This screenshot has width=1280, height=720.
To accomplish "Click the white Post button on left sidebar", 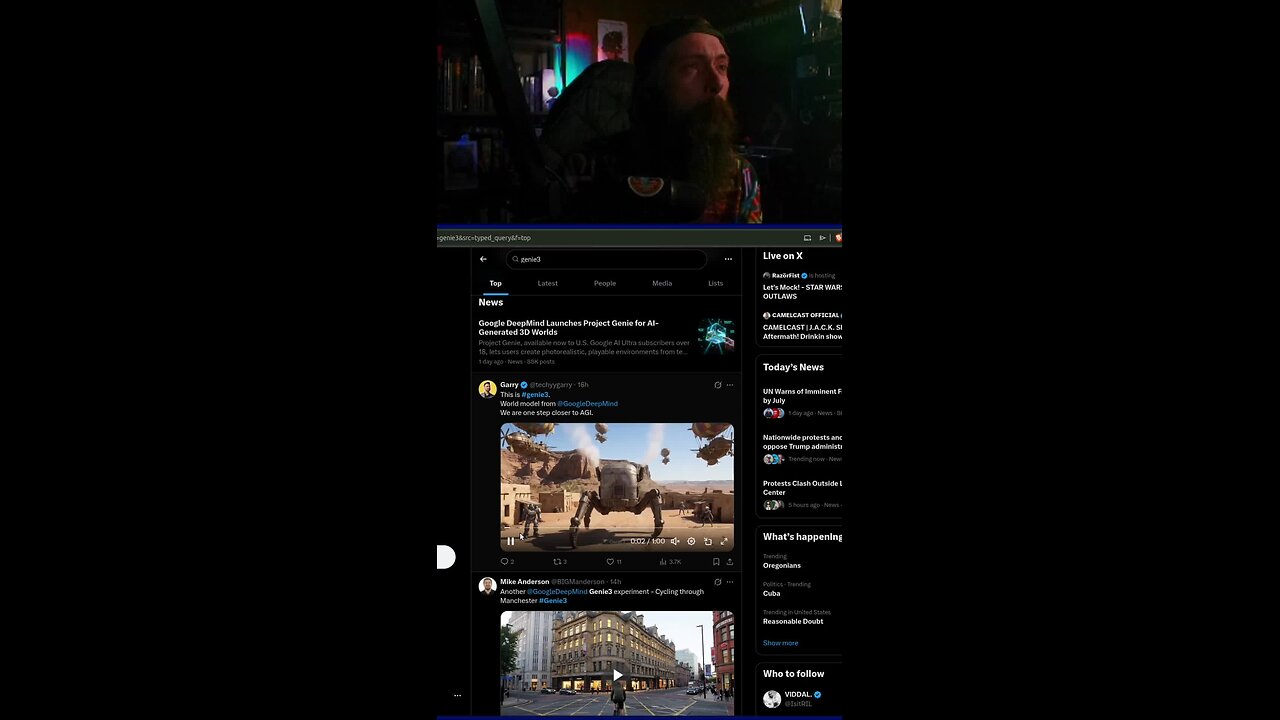I will pos(446,557).
